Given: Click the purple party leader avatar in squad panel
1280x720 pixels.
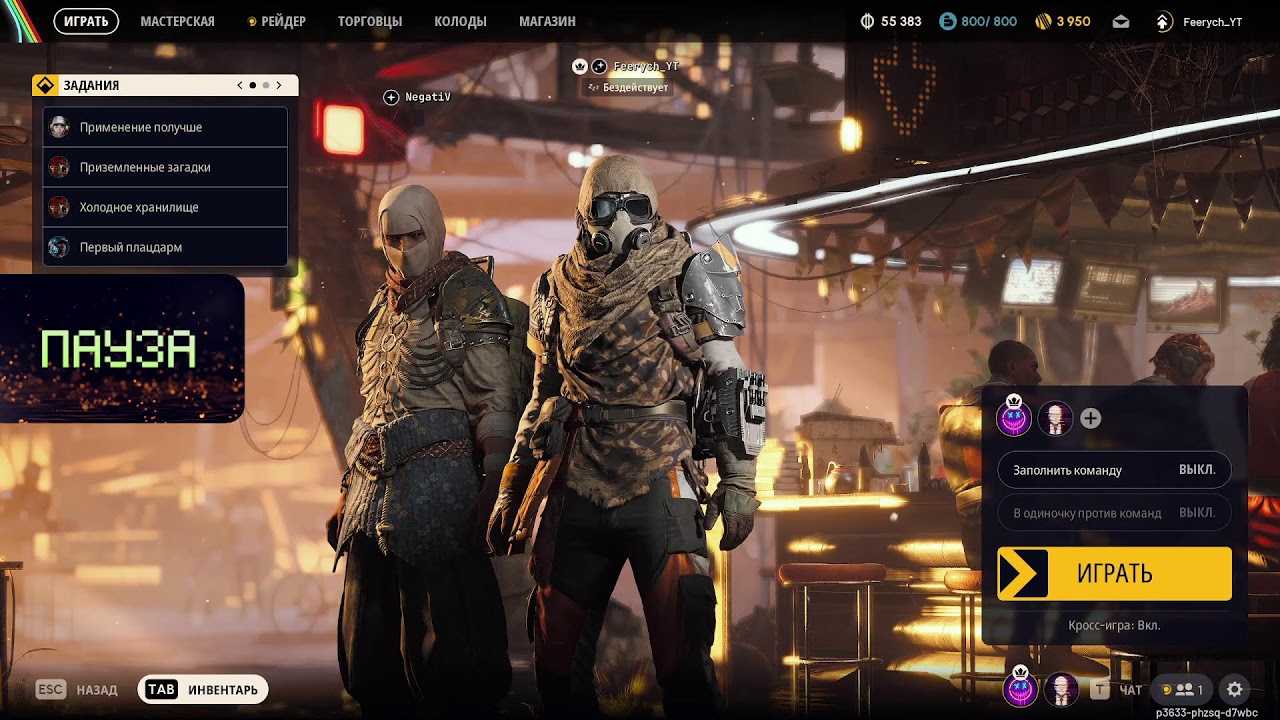Looking at the screenshot, I should click(1015, 418).
